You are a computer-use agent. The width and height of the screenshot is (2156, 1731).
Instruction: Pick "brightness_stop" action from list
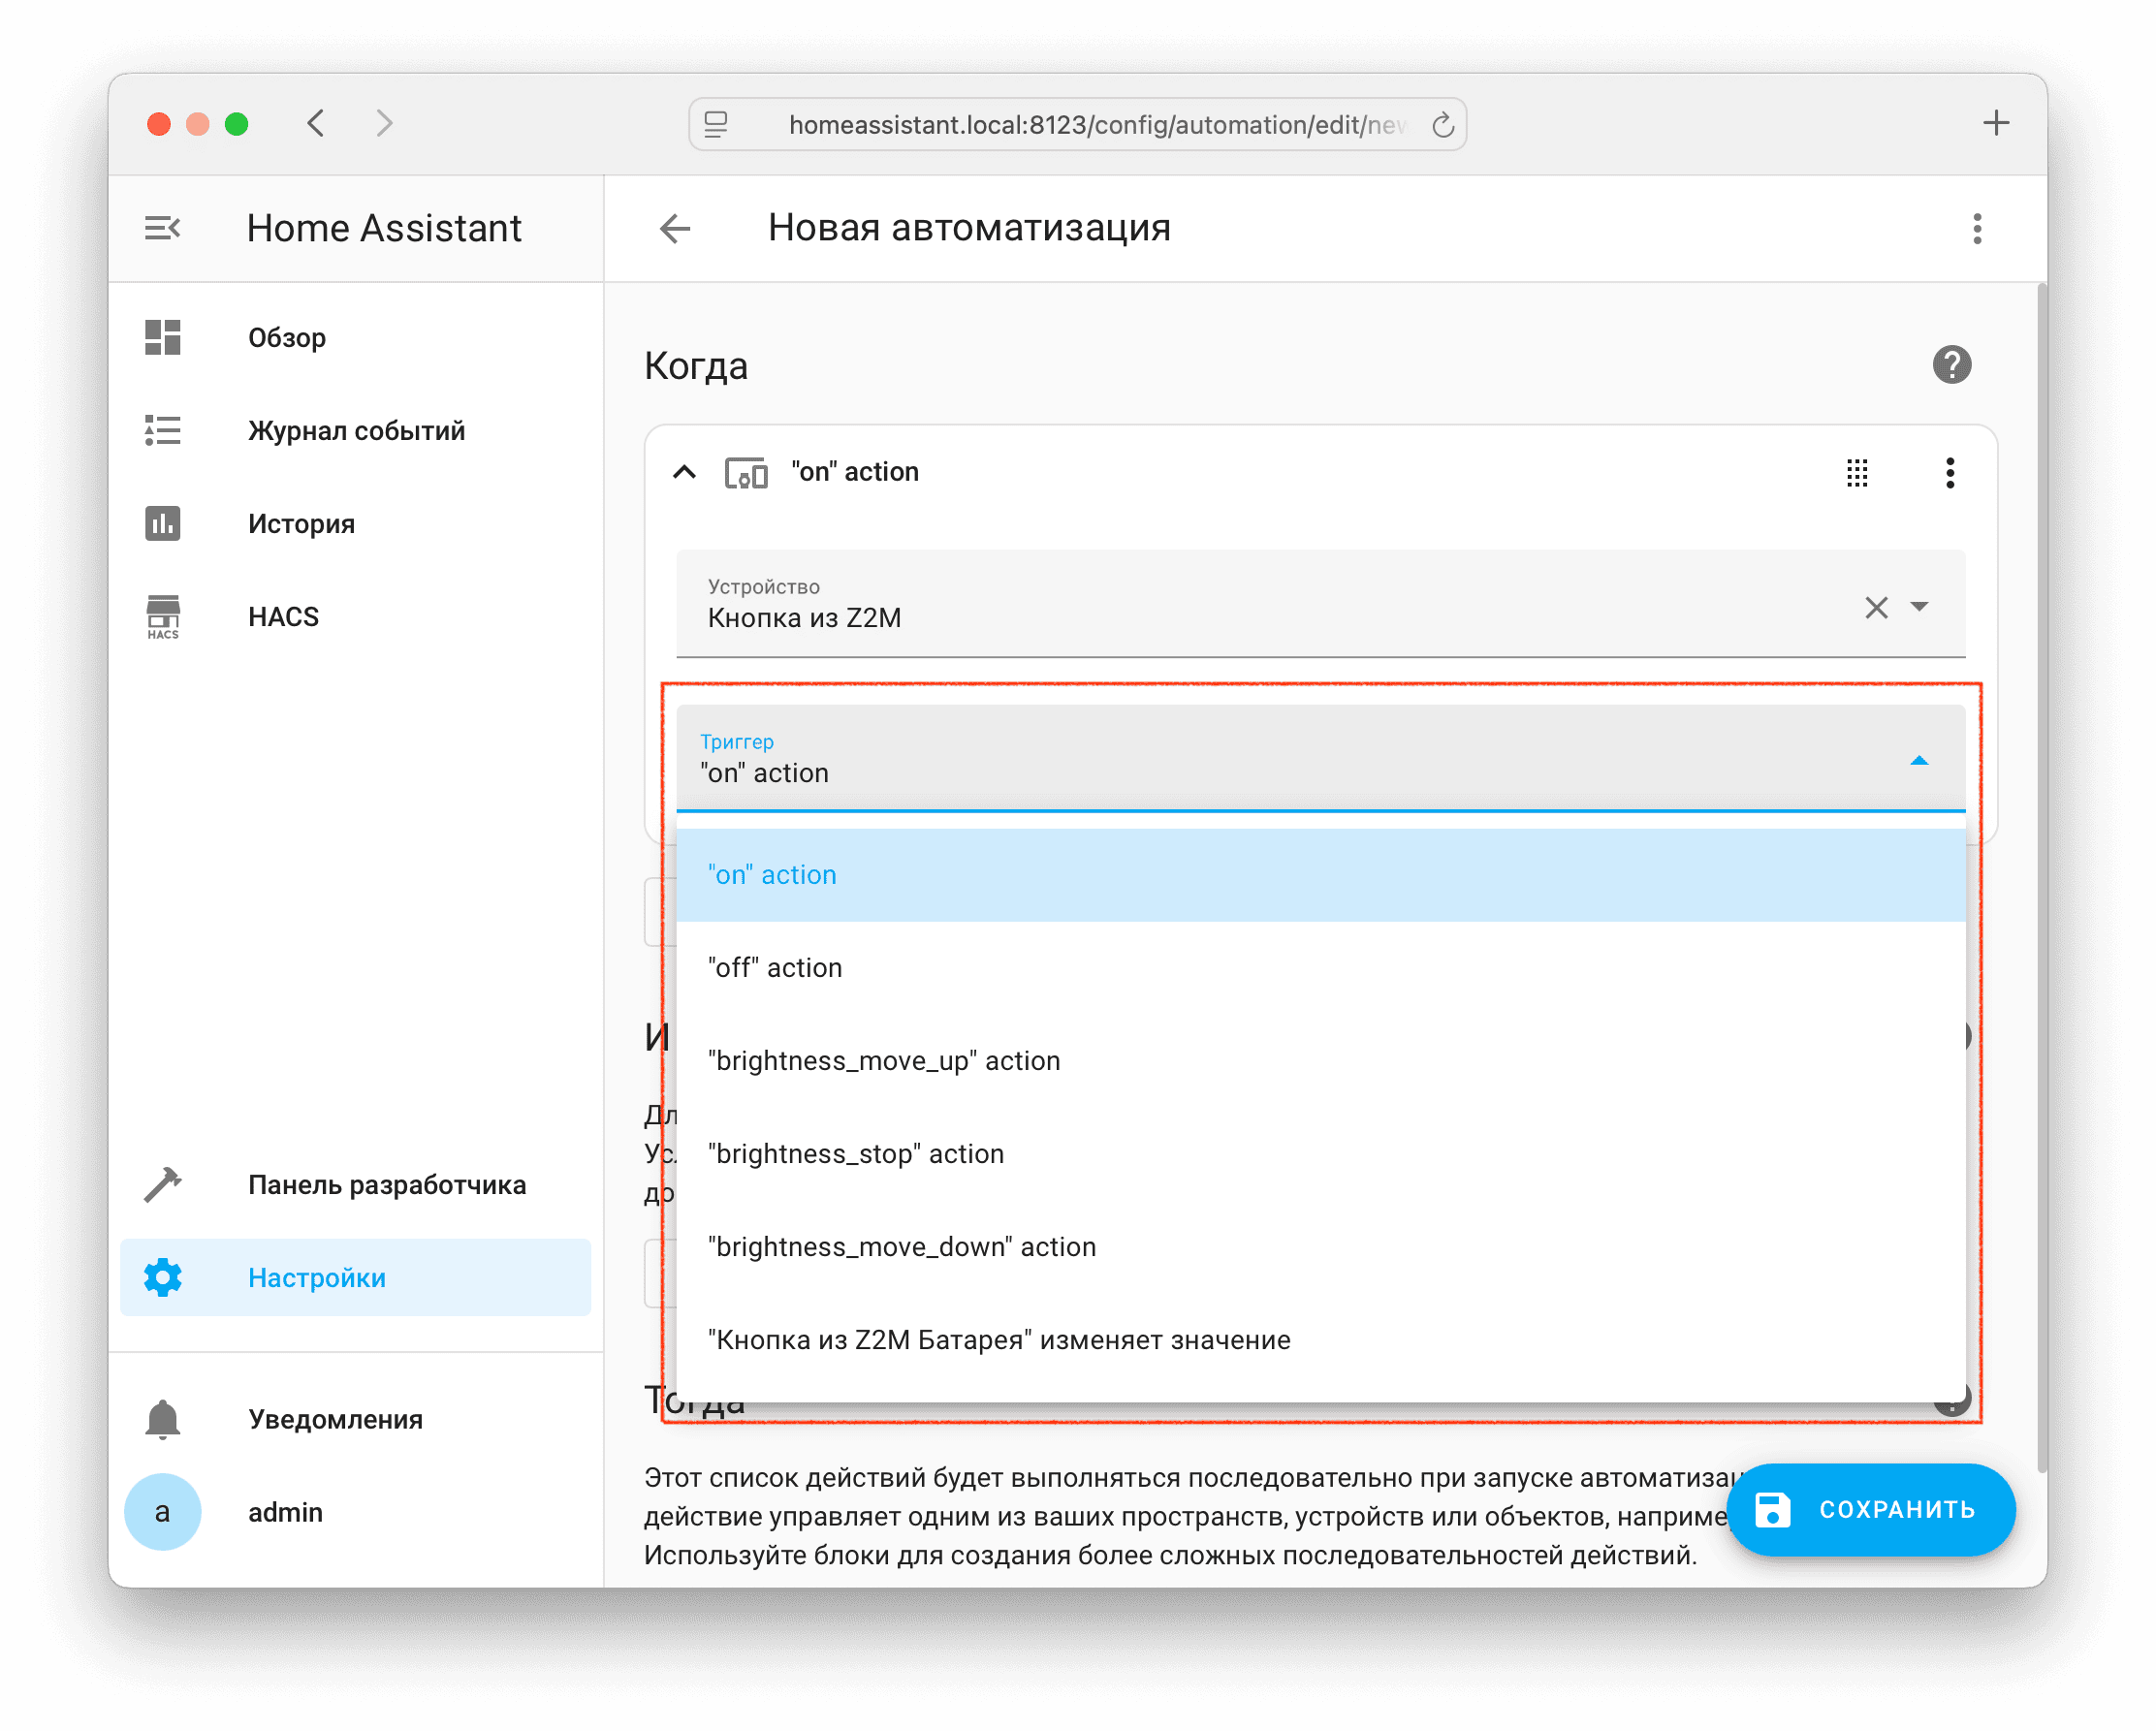(856, 1153)
